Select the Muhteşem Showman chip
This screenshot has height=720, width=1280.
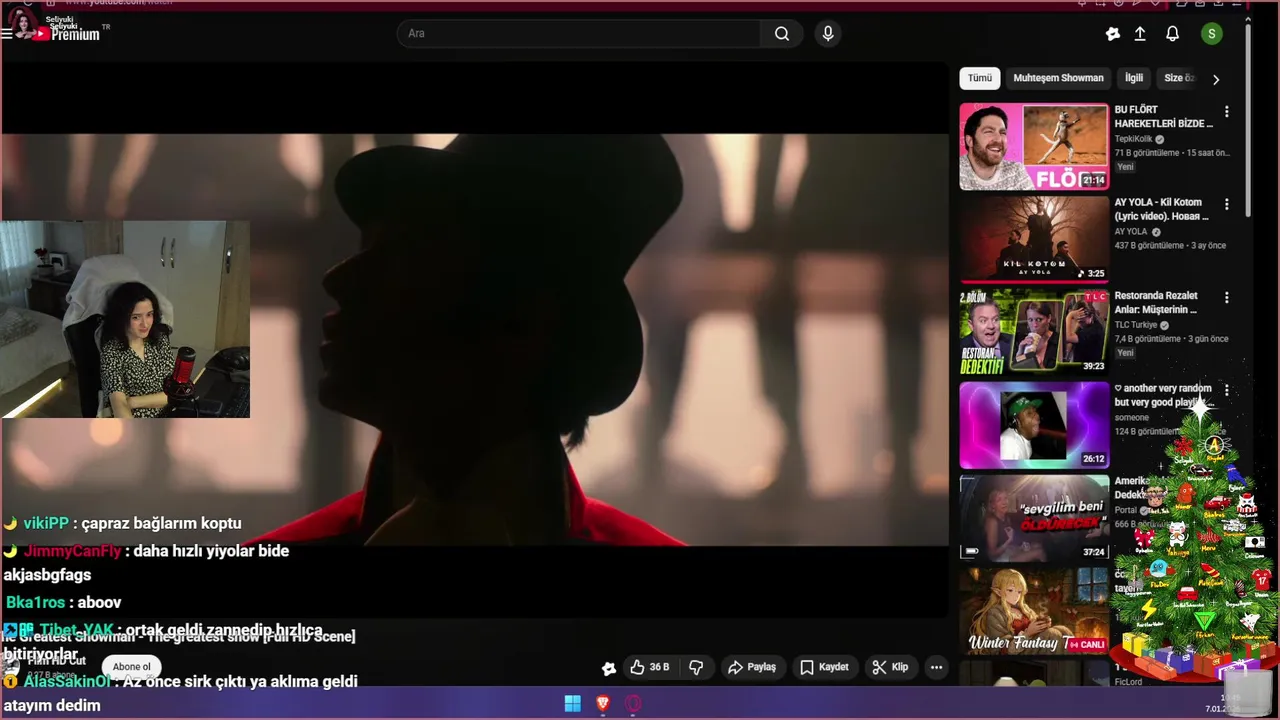pos(1058,78)
